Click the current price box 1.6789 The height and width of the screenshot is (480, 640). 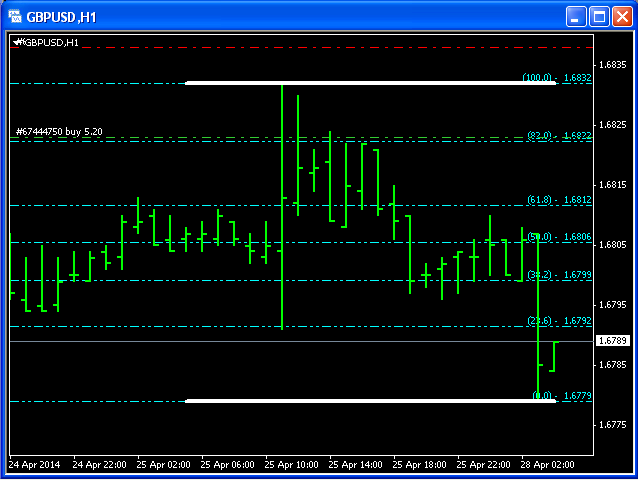click(613, 340)
